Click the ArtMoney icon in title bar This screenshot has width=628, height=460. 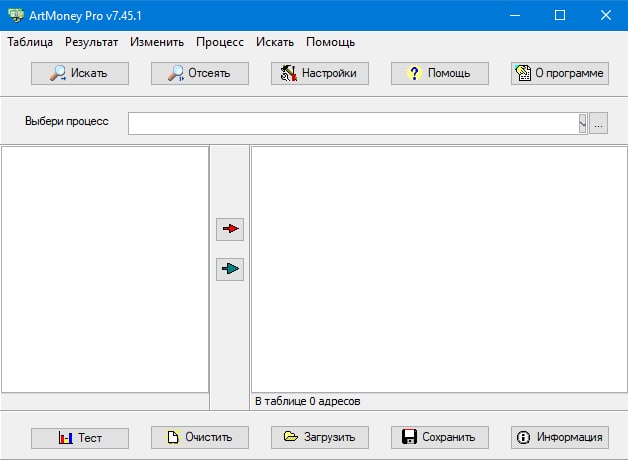[16, 15]
